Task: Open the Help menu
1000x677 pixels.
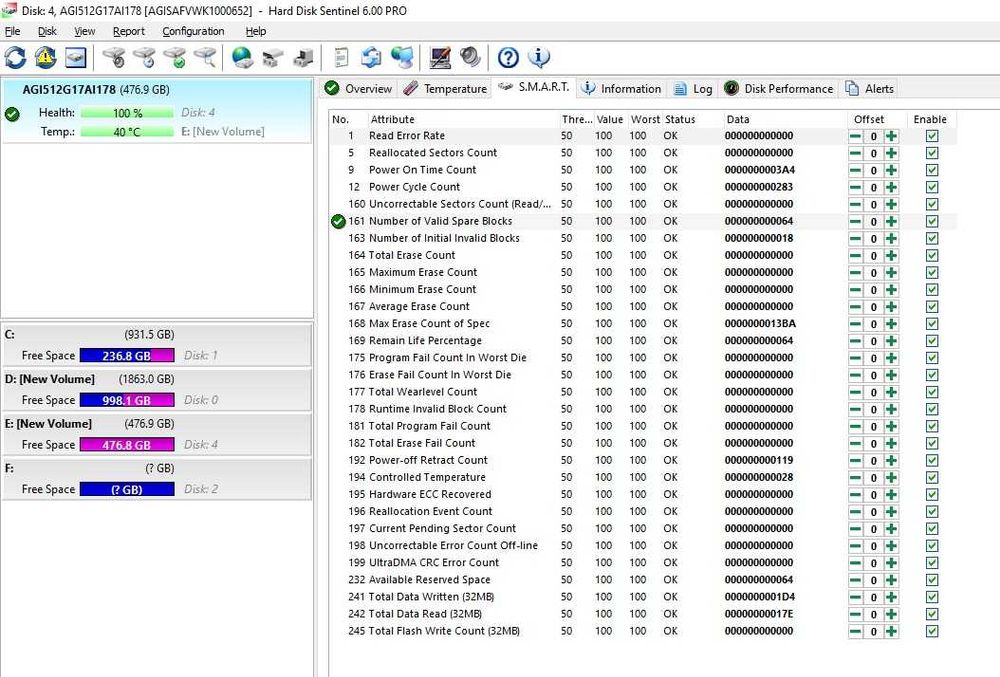Action: (x=256, y=31)
